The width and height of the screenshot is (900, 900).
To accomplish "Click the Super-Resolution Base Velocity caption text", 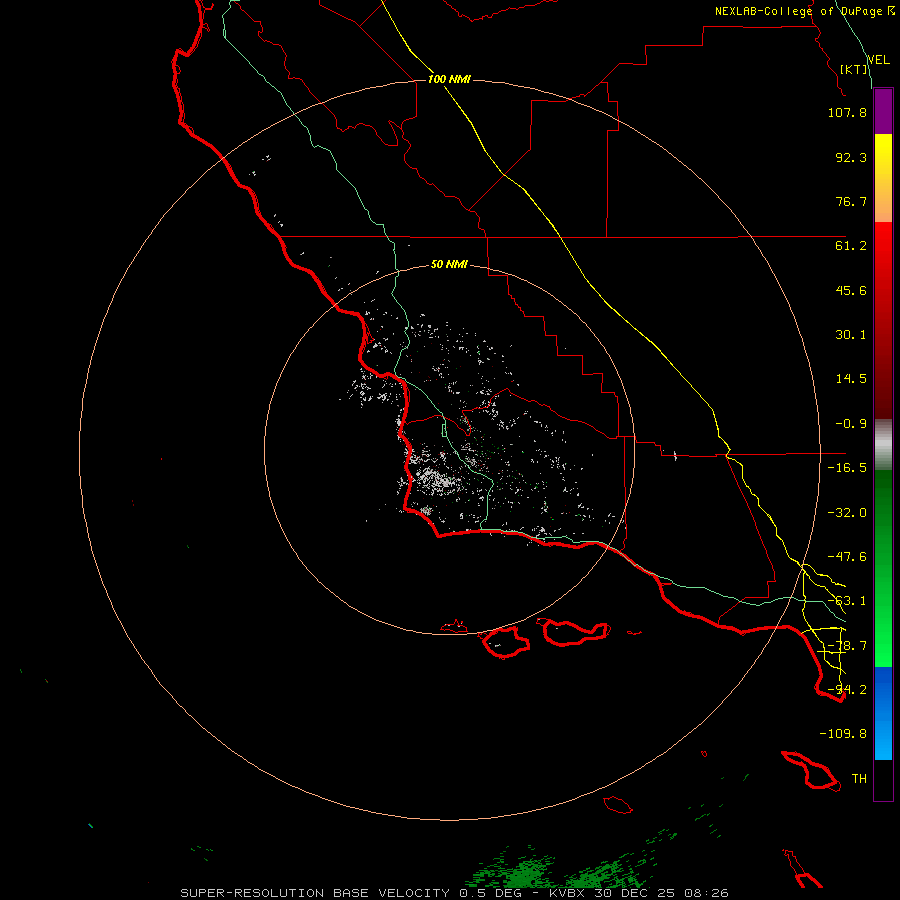I will [x=454, y=893].
